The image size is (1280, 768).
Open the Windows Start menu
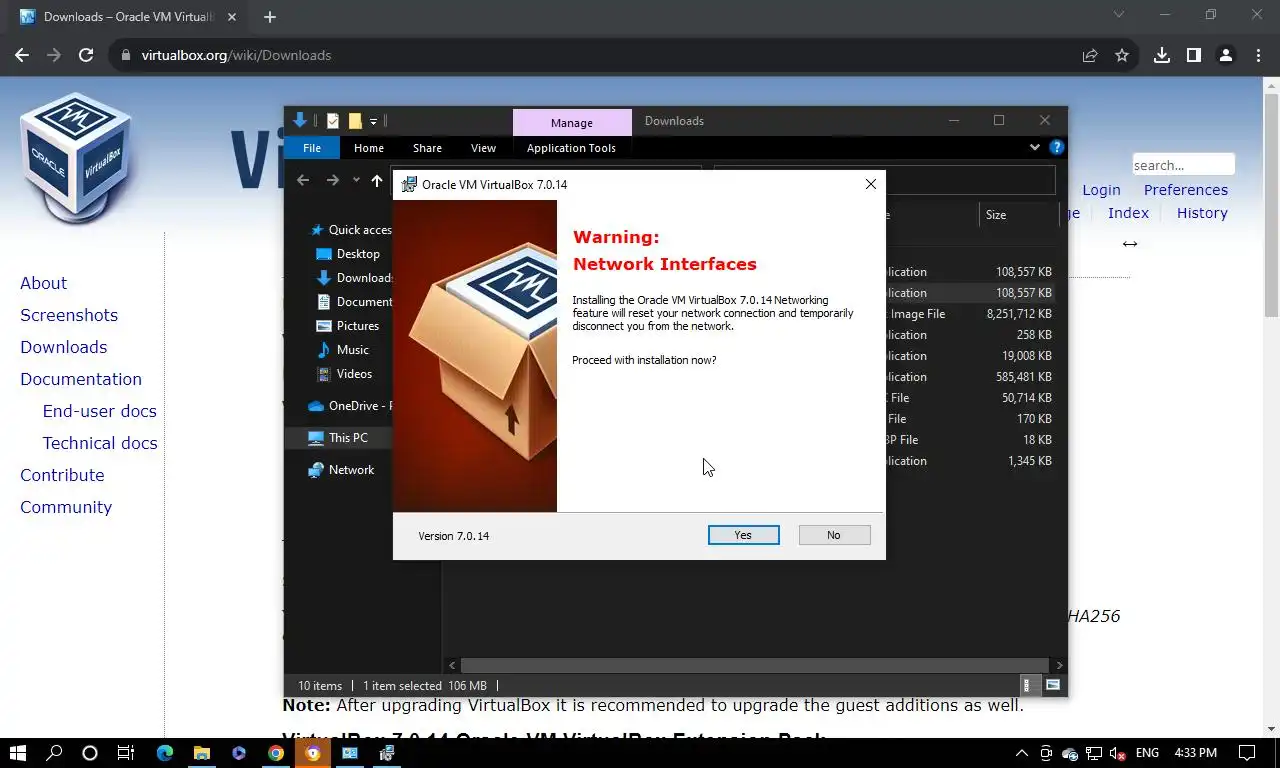[18, 753]
